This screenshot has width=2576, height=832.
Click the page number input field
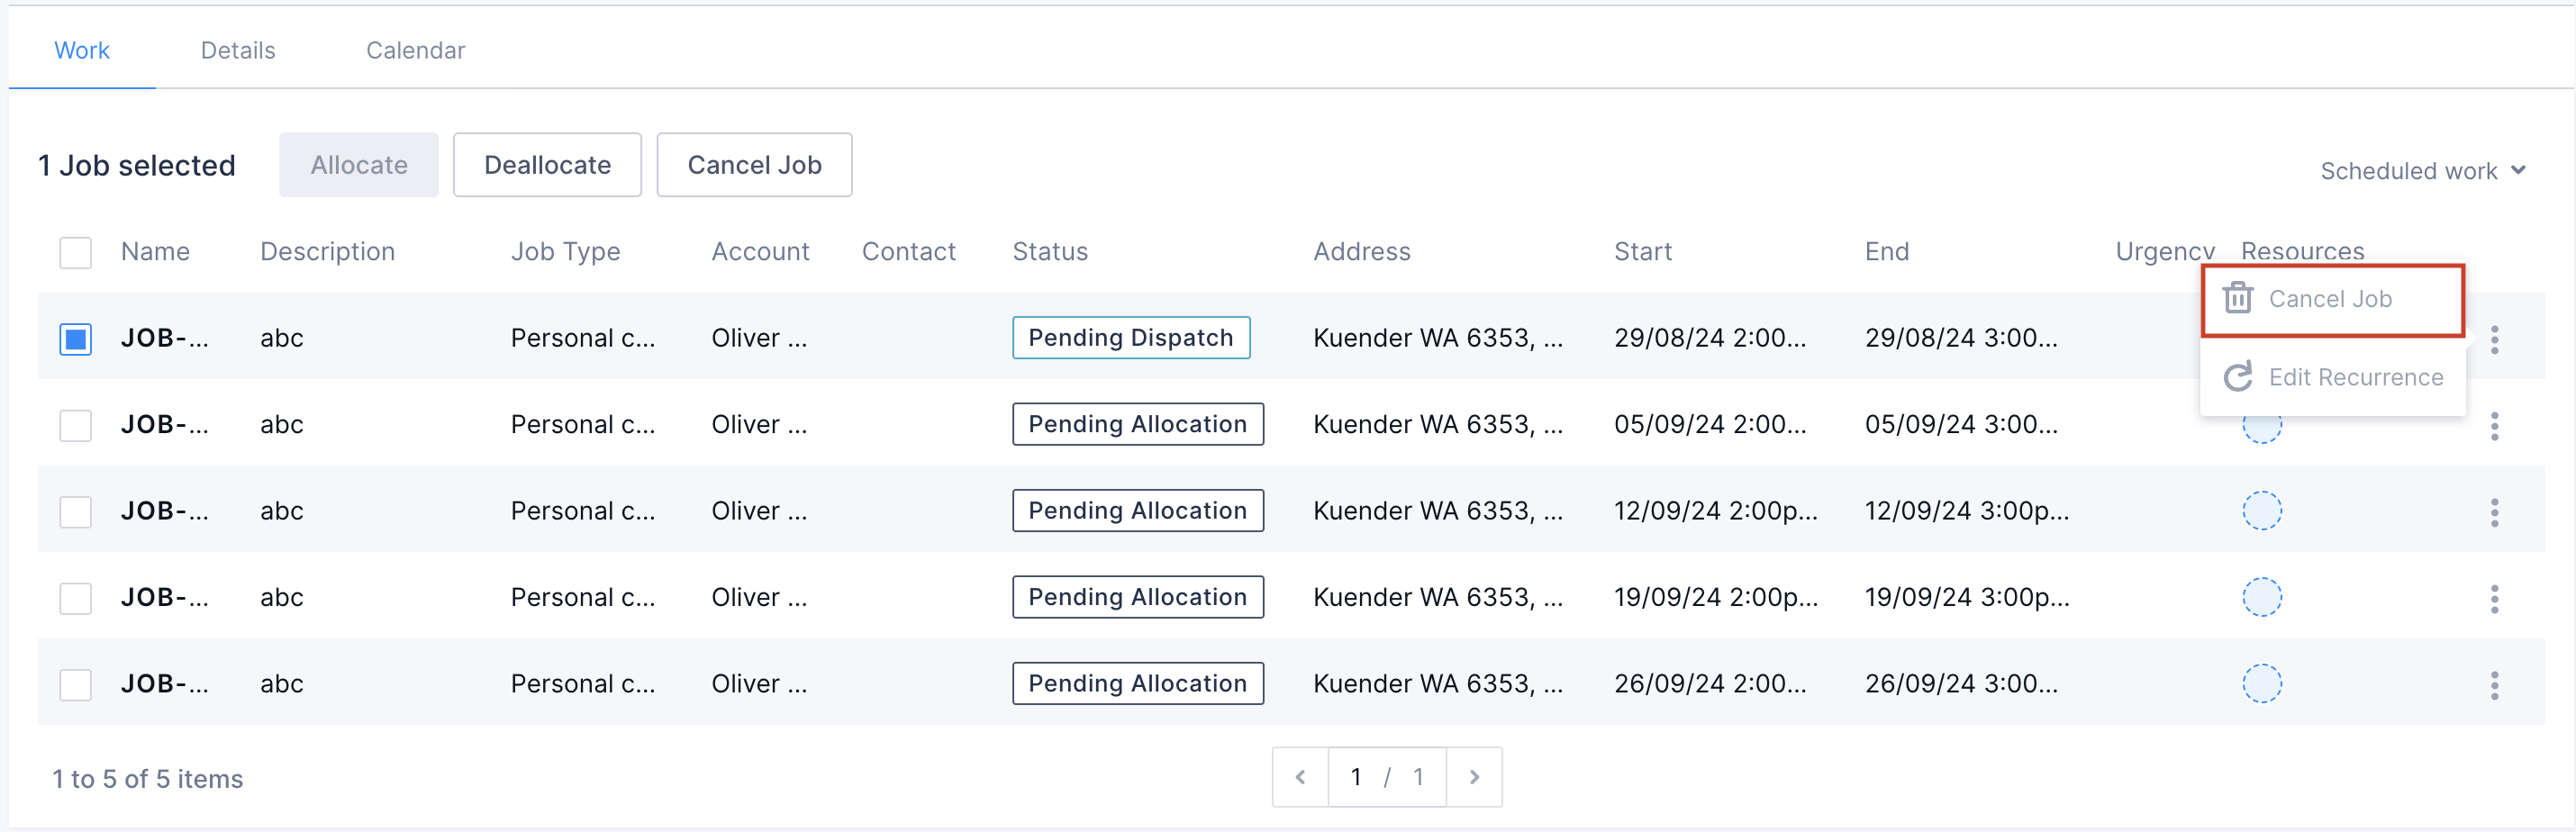pos(1356,777)
